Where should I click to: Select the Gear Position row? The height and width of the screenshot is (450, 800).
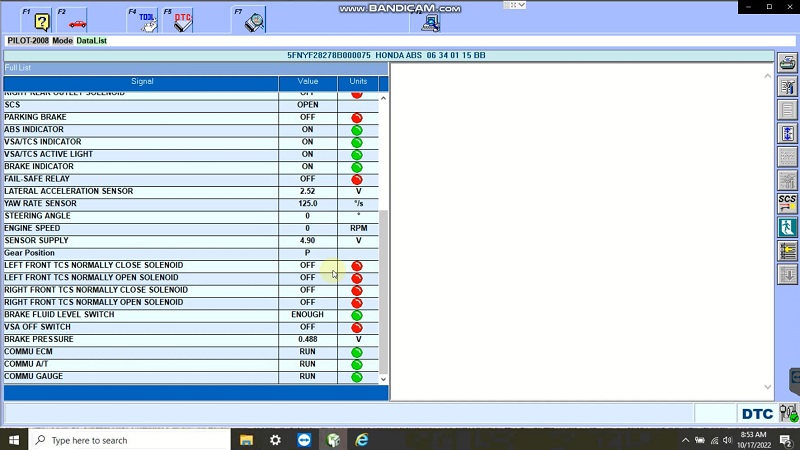tap(191, 253)
